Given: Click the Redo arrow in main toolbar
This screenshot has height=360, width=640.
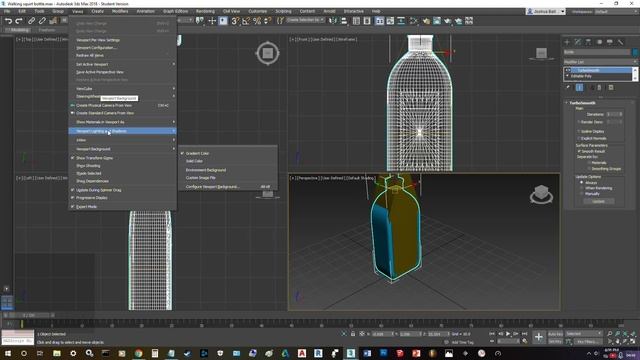Looking at the screenshot, I should [19, 21].
